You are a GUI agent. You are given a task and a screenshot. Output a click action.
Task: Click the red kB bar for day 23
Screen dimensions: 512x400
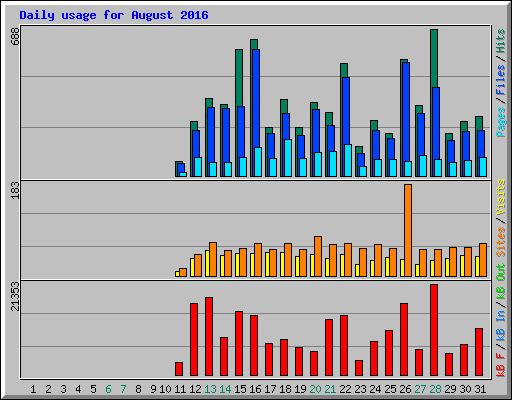tap(359, 368)
